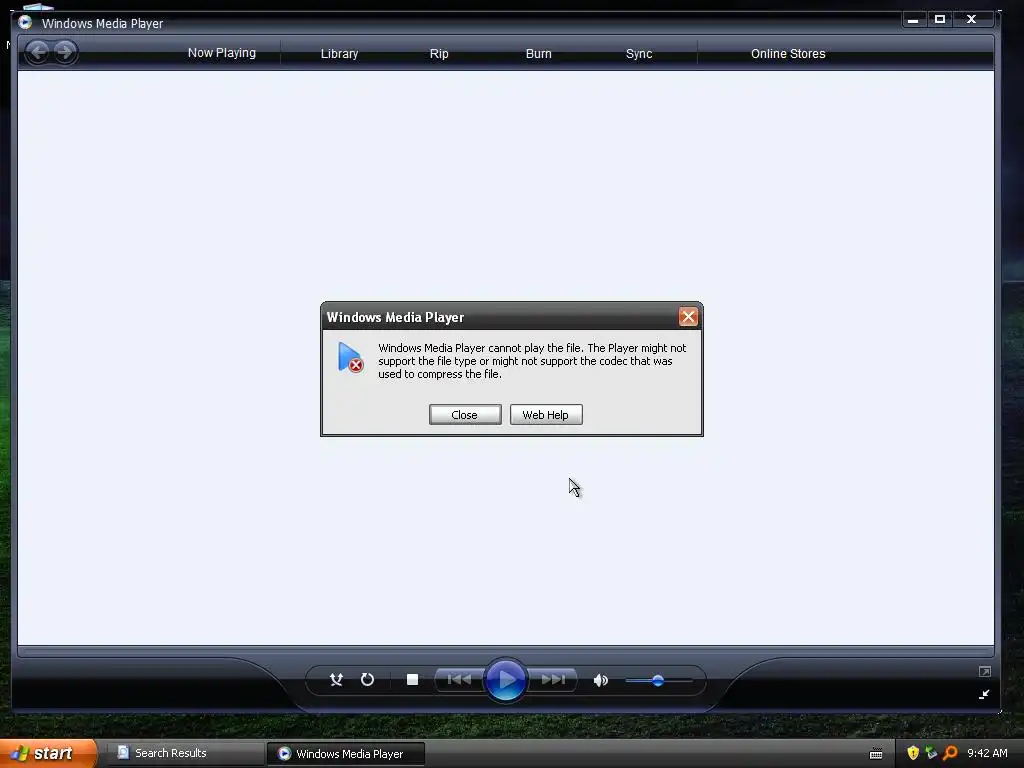The image size is (1024, 768).
Task: Click the error message text in the dialog
Action: pyautogui.click(x=532, y=361)
